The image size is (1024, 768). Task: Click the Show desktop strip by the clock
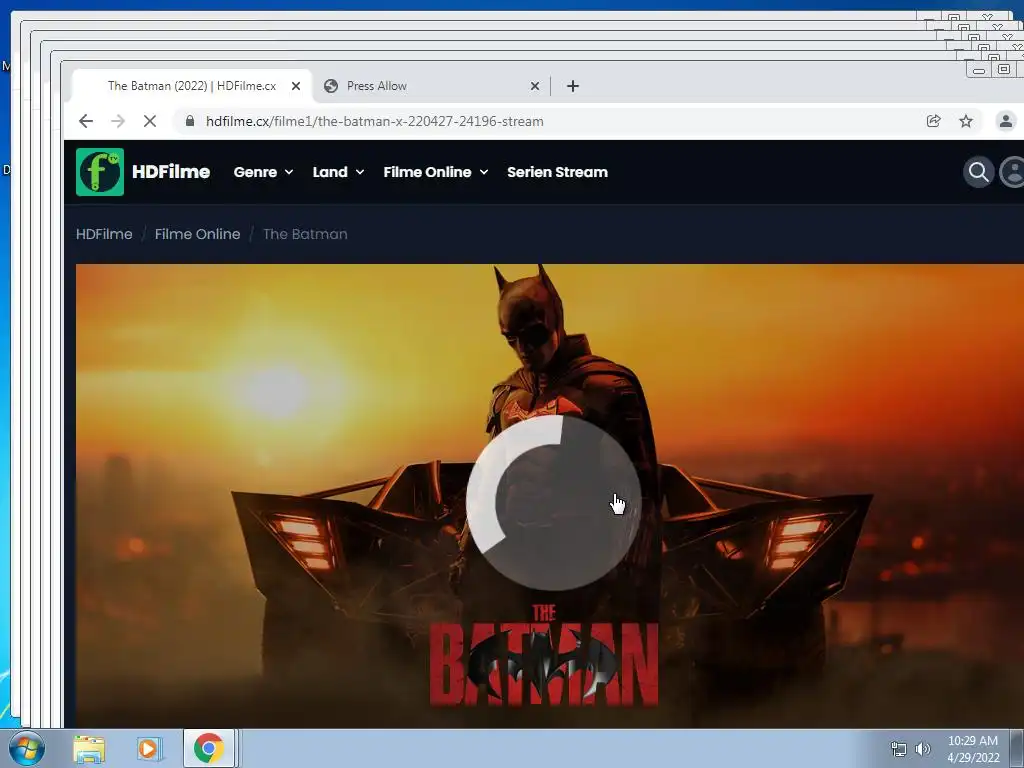tap(1017, 748)
